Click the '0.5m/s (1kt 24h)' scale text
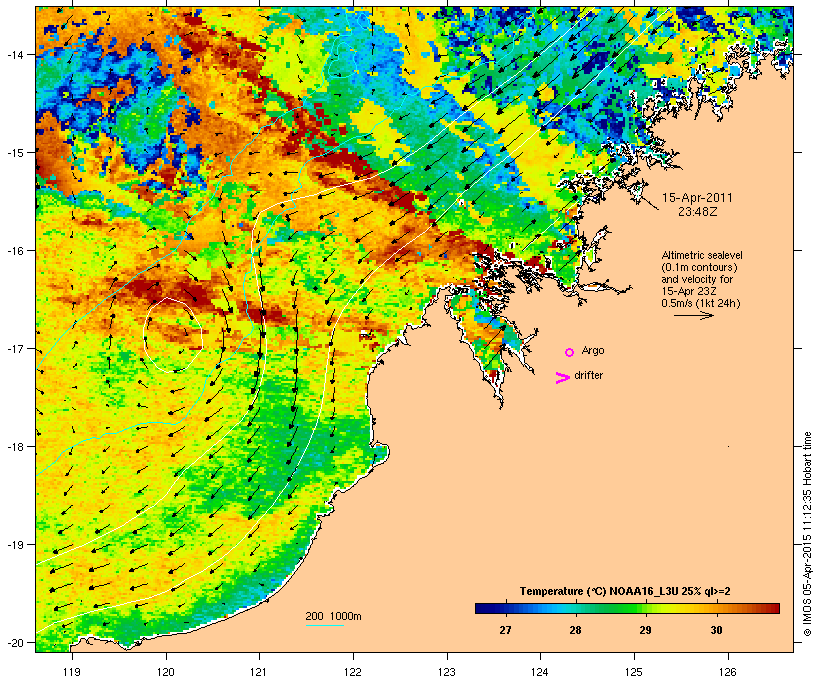This screenshot has width=820, height=680. (701, 303)
